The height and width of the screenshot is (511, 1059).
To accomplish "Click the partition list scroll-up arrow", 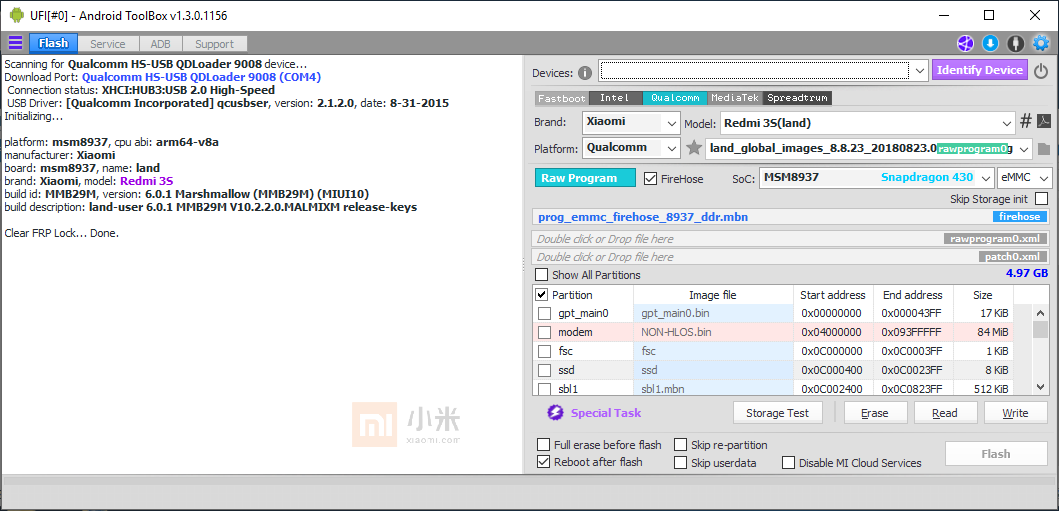I will [x=1041, y=313].
